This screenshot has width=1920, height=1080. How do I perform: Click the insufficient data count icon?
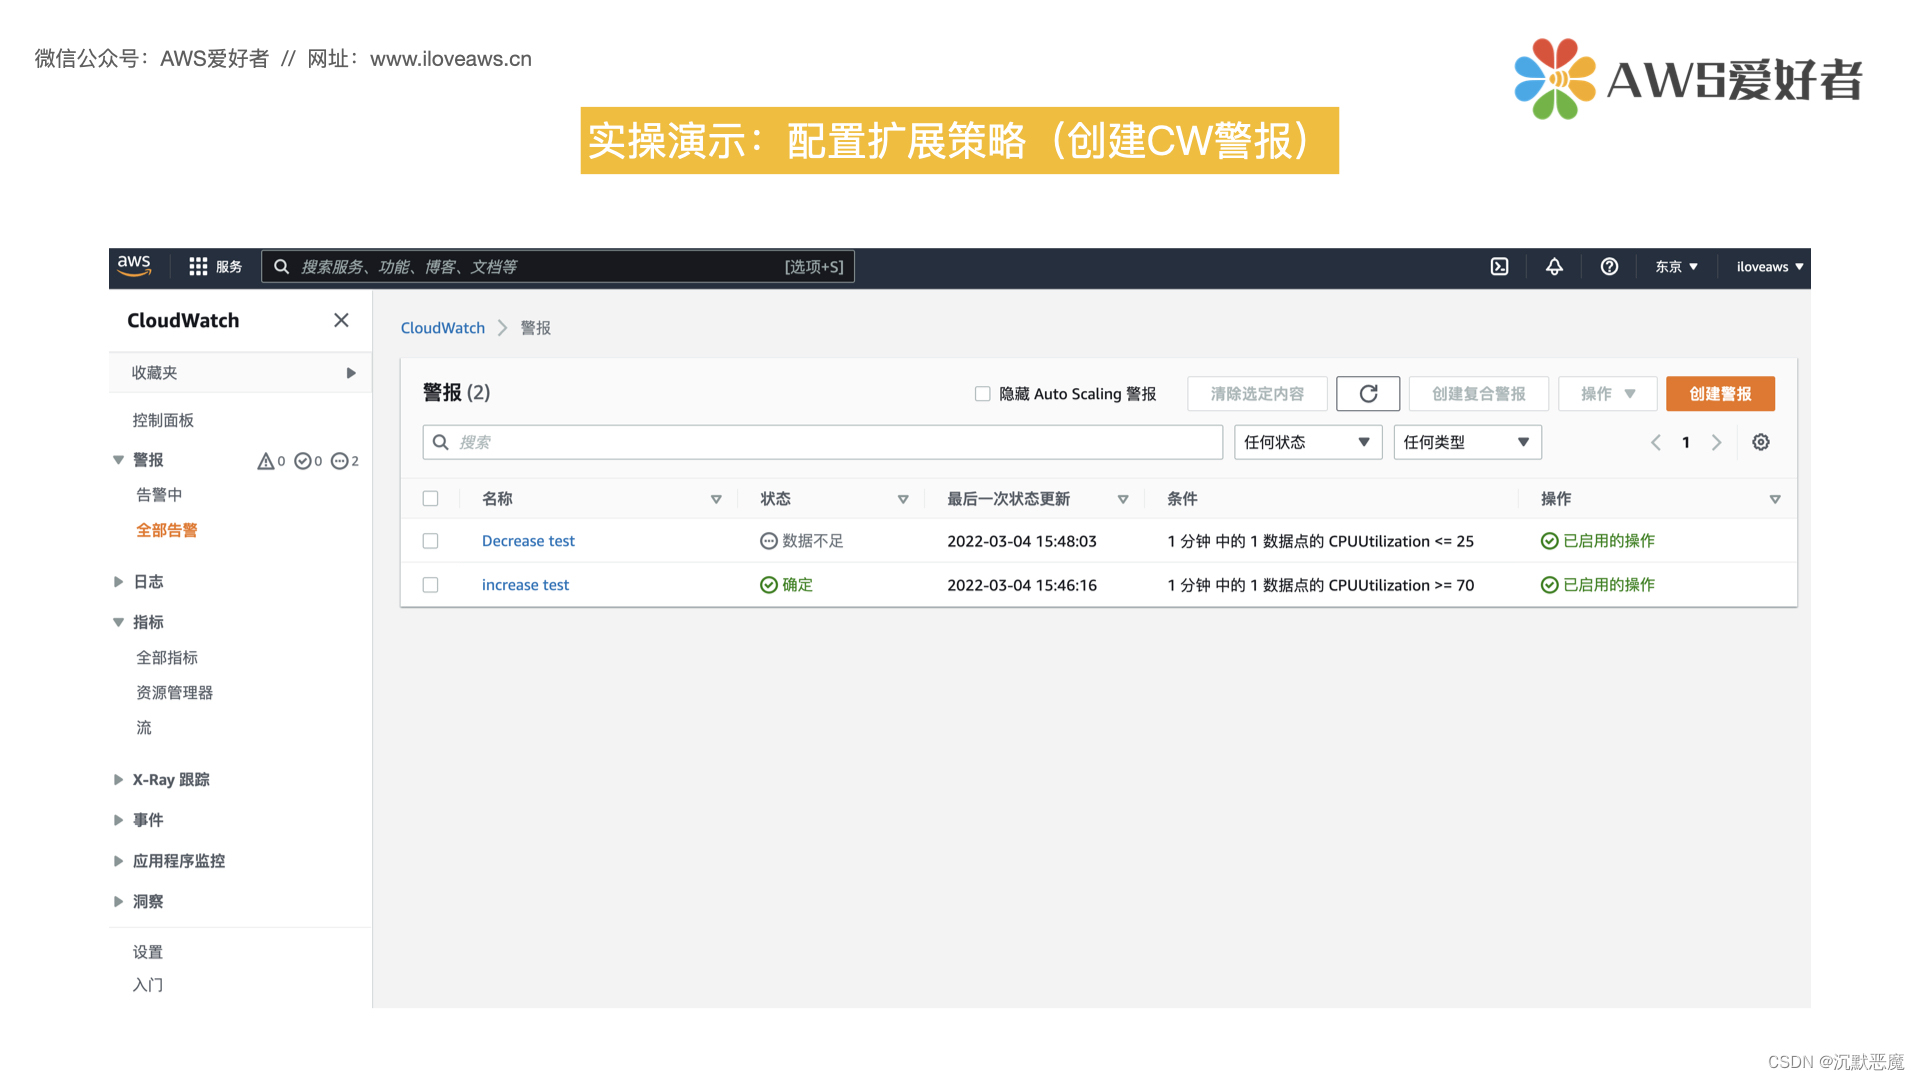[x=339, y=461]
